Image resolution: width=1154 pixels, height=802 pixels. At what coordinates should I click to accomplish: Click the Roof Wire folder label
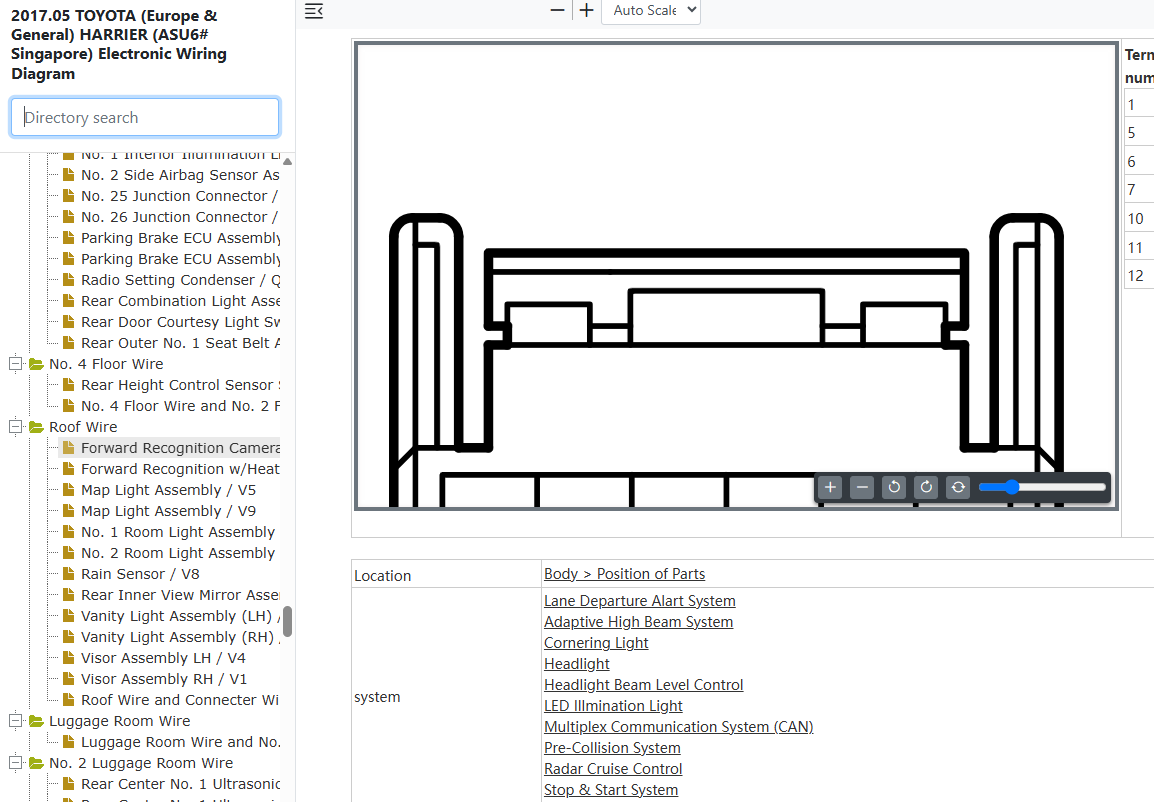83,427
